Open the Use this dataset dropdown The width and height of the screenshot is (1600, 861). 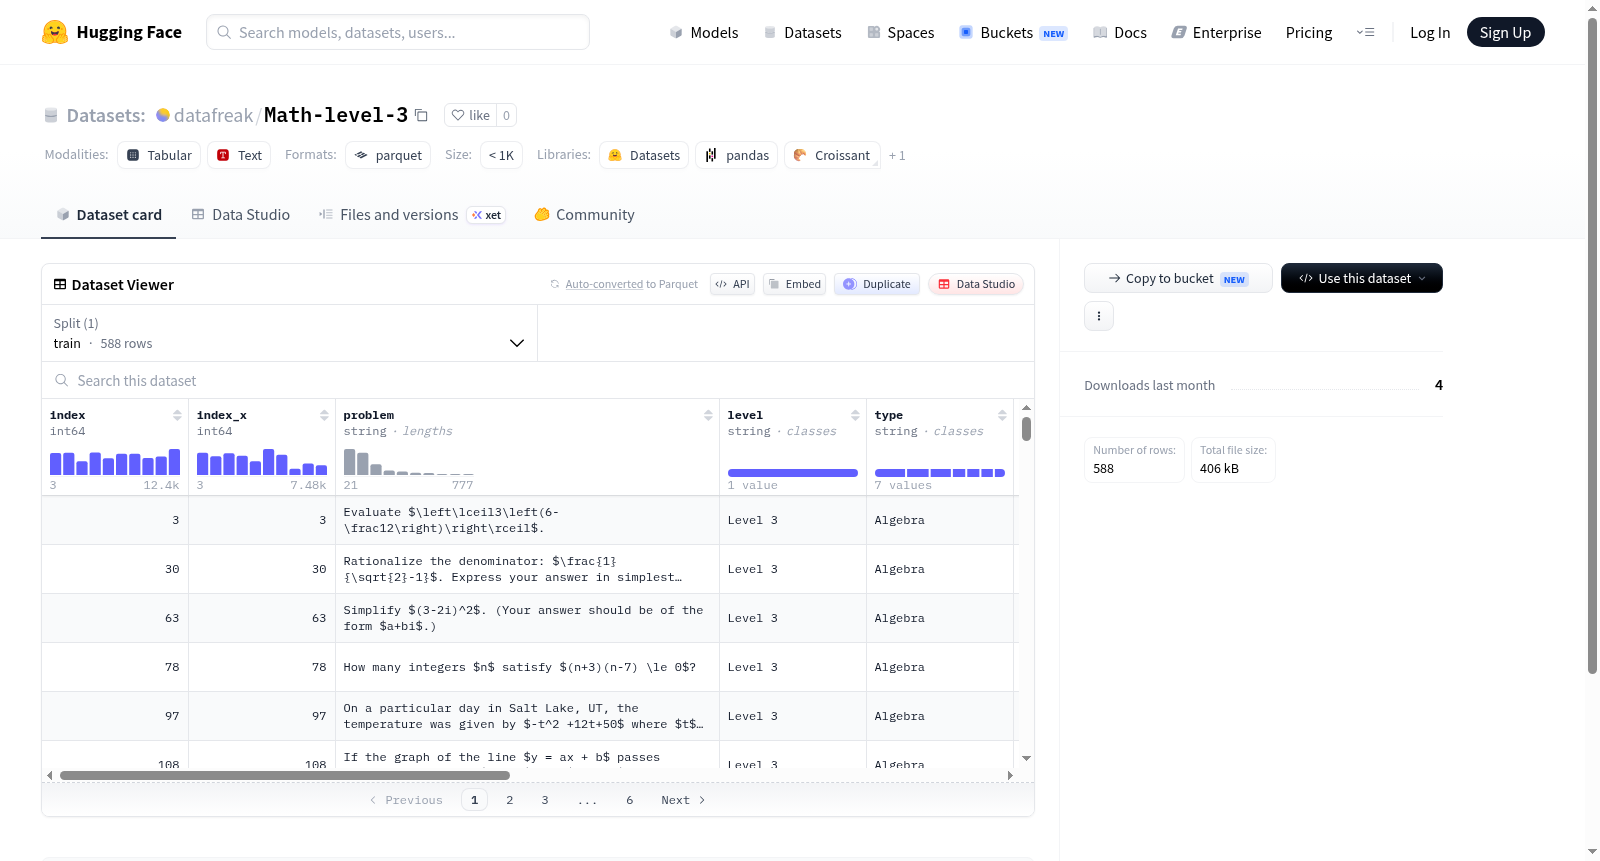pyautogui.click(x=1362, y=278)
